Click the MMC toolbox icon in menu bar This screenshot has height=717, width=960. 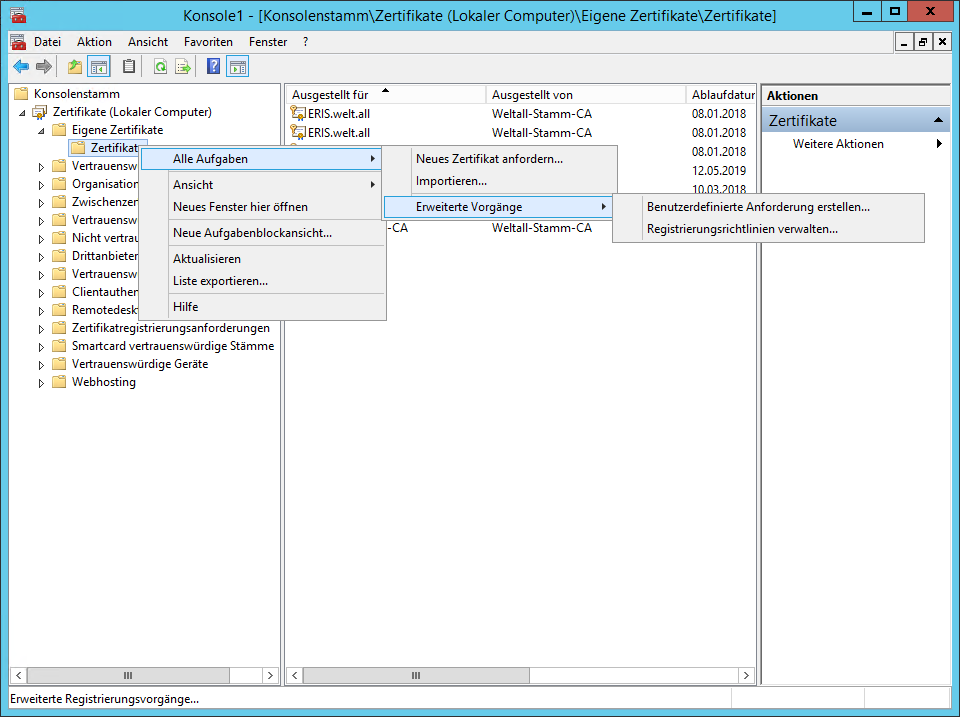click(x=18, y=42)
